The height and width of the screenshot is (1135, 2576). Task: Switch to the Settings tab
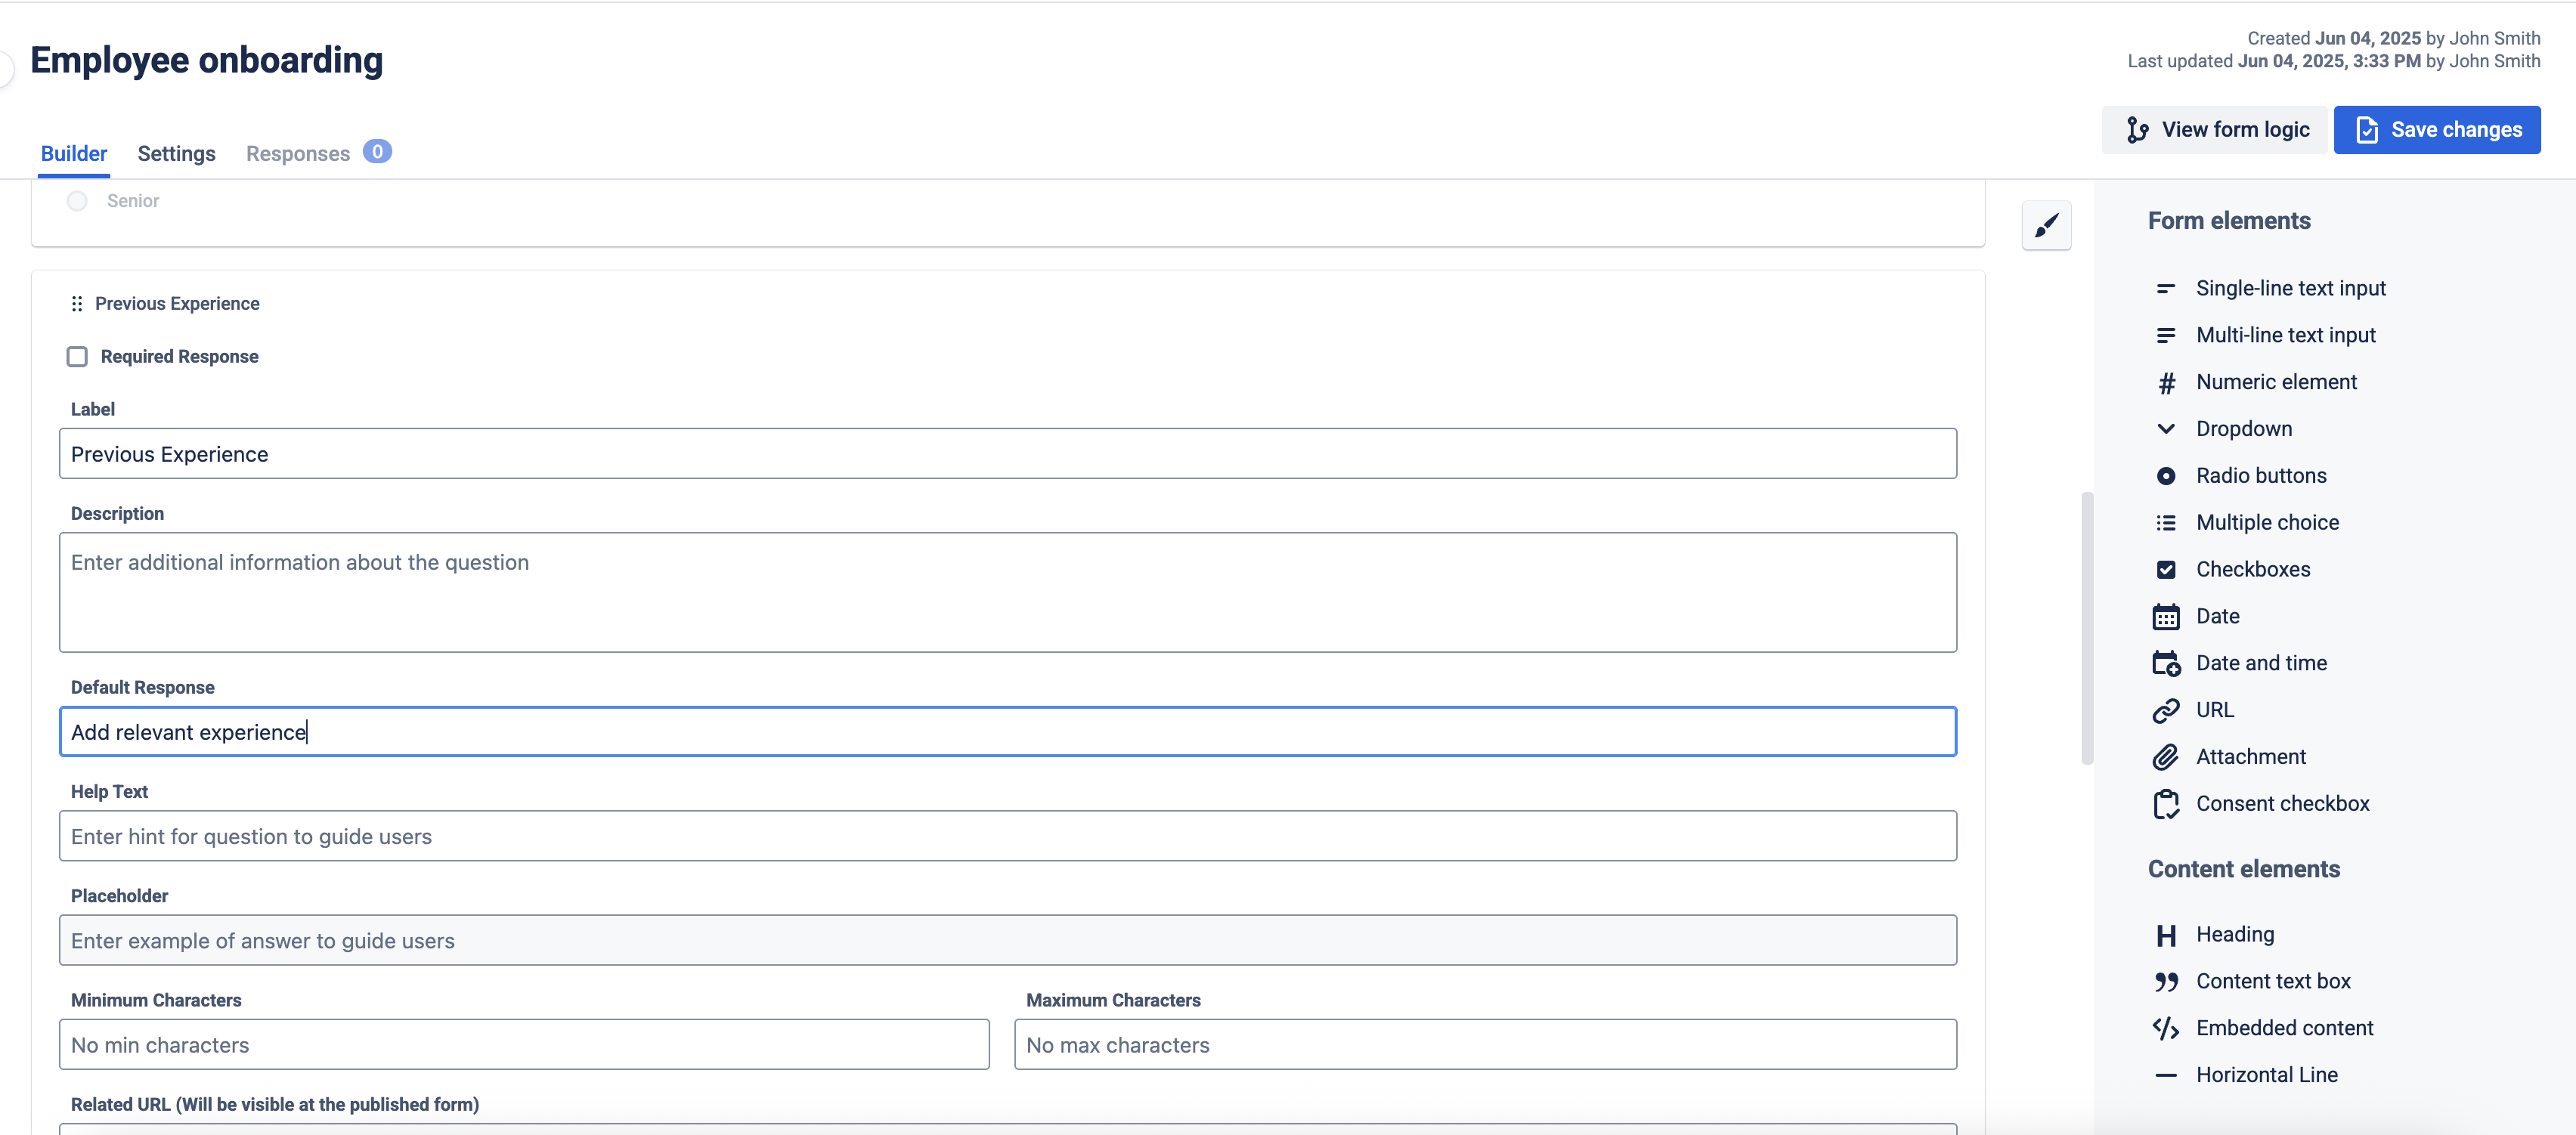pos(176,153)
